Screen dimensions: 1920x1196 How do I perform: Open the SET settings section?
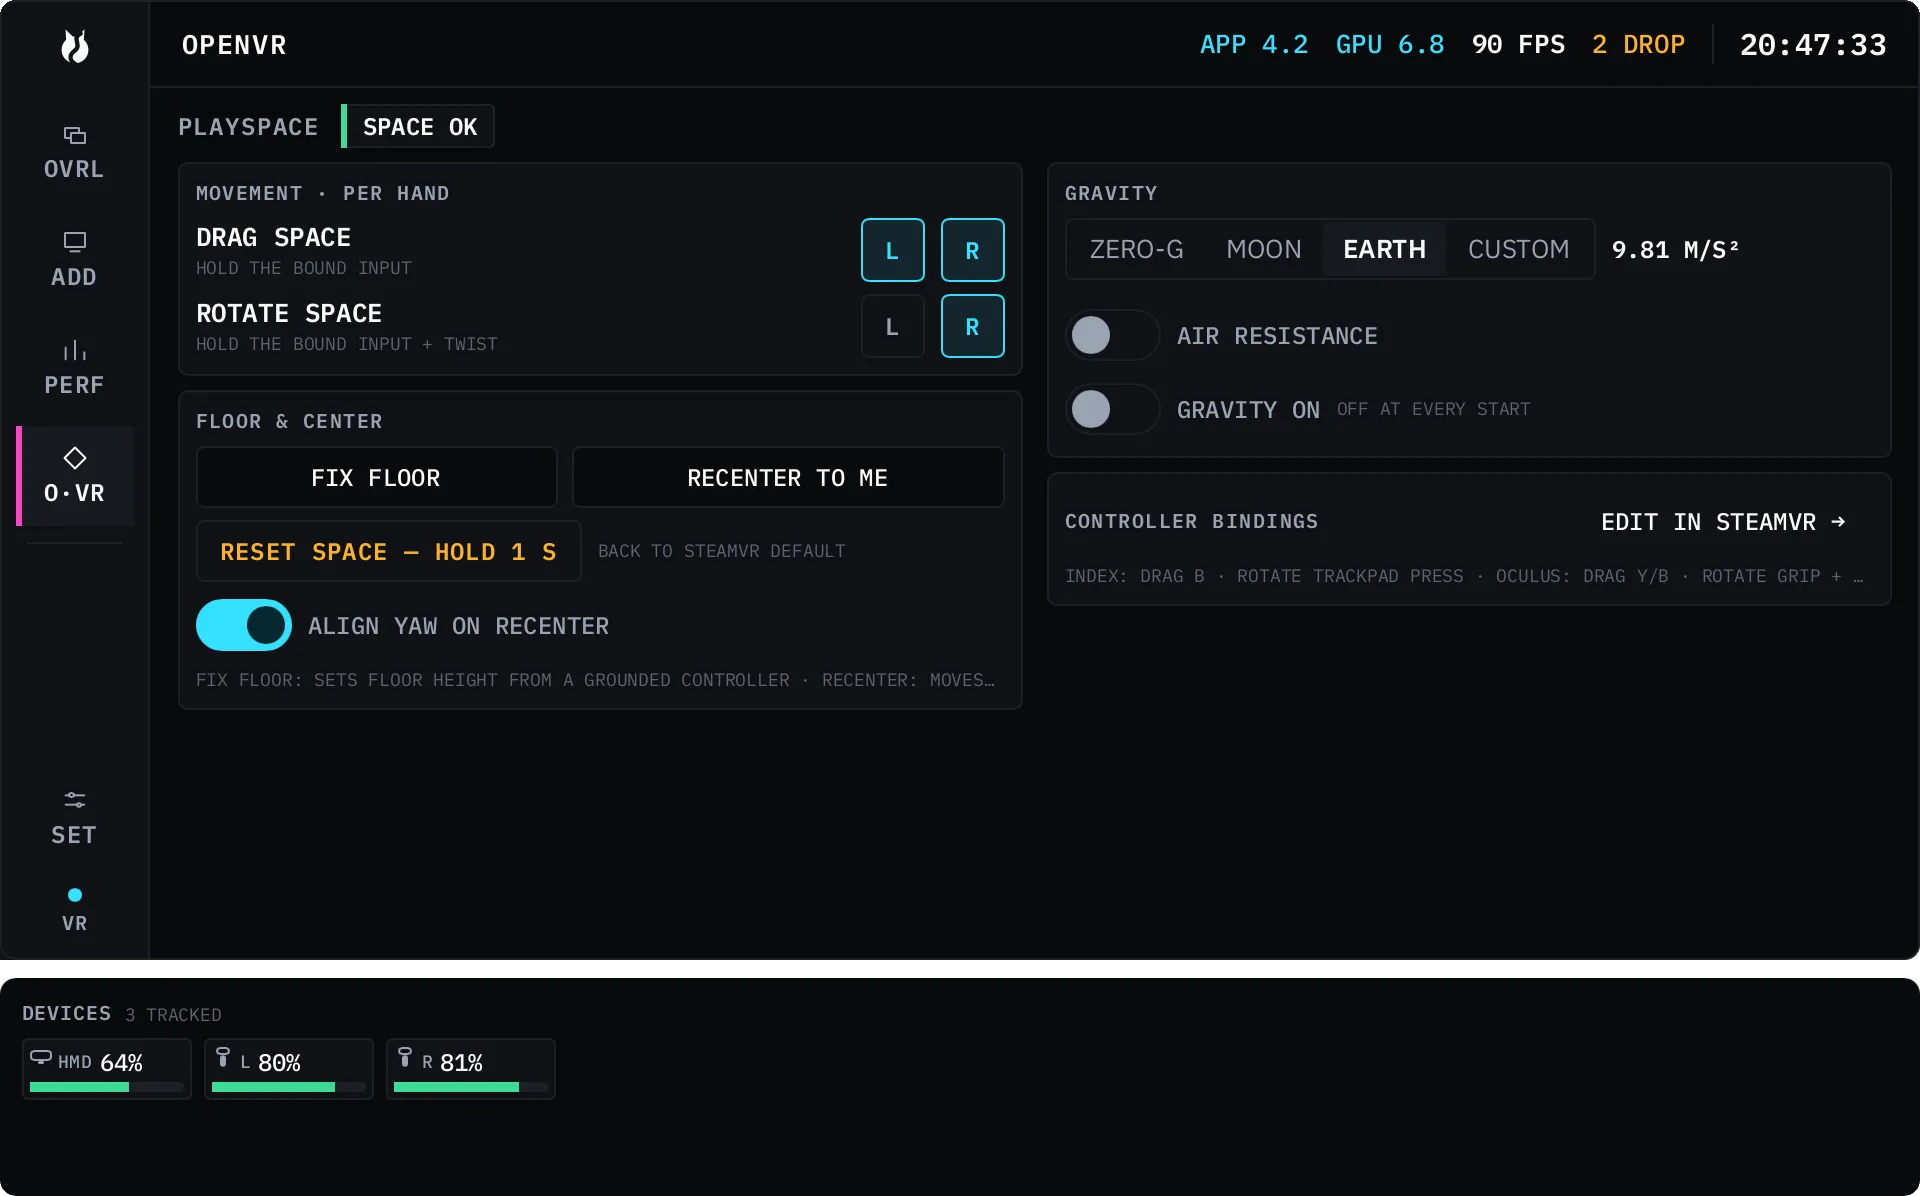(x=75, y=818)
